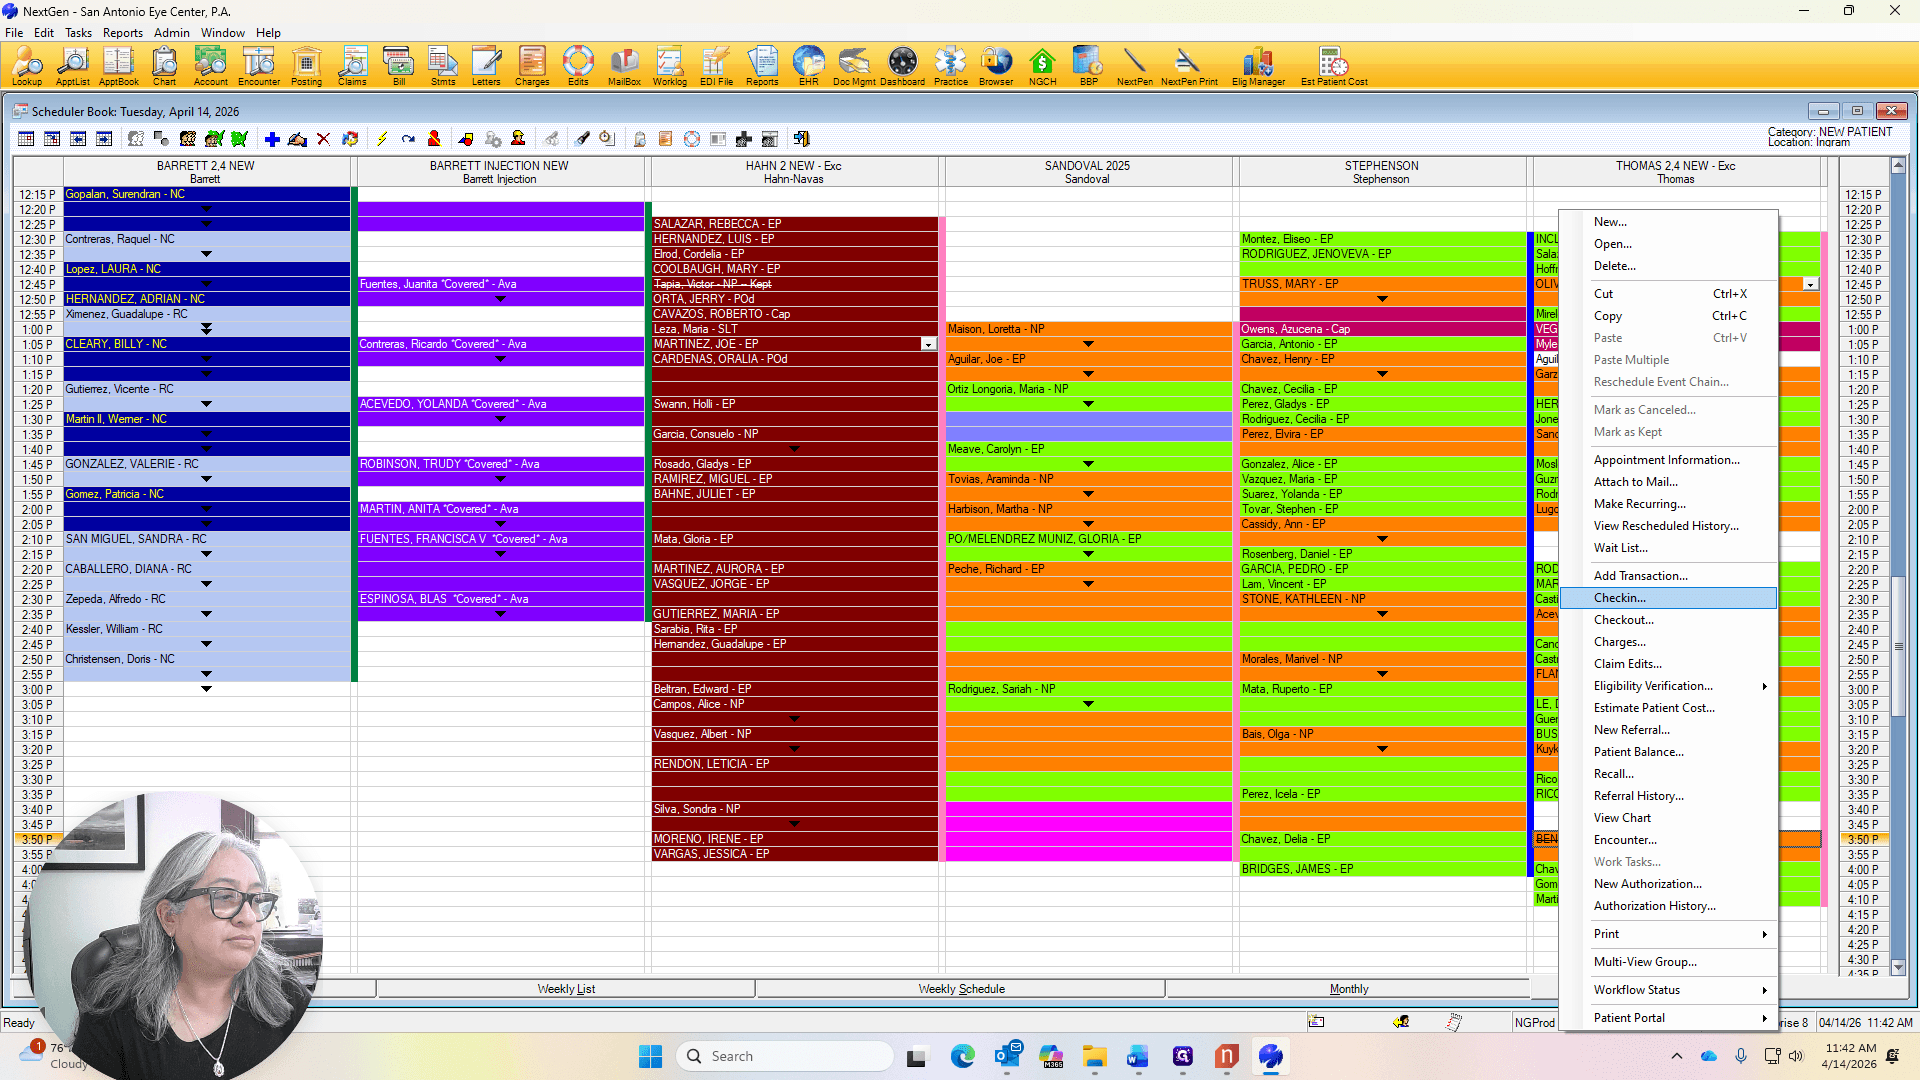
Task: Open dropdown arrow on MARTINEZ, JOE - EP appointment
Action: point(928,344)
